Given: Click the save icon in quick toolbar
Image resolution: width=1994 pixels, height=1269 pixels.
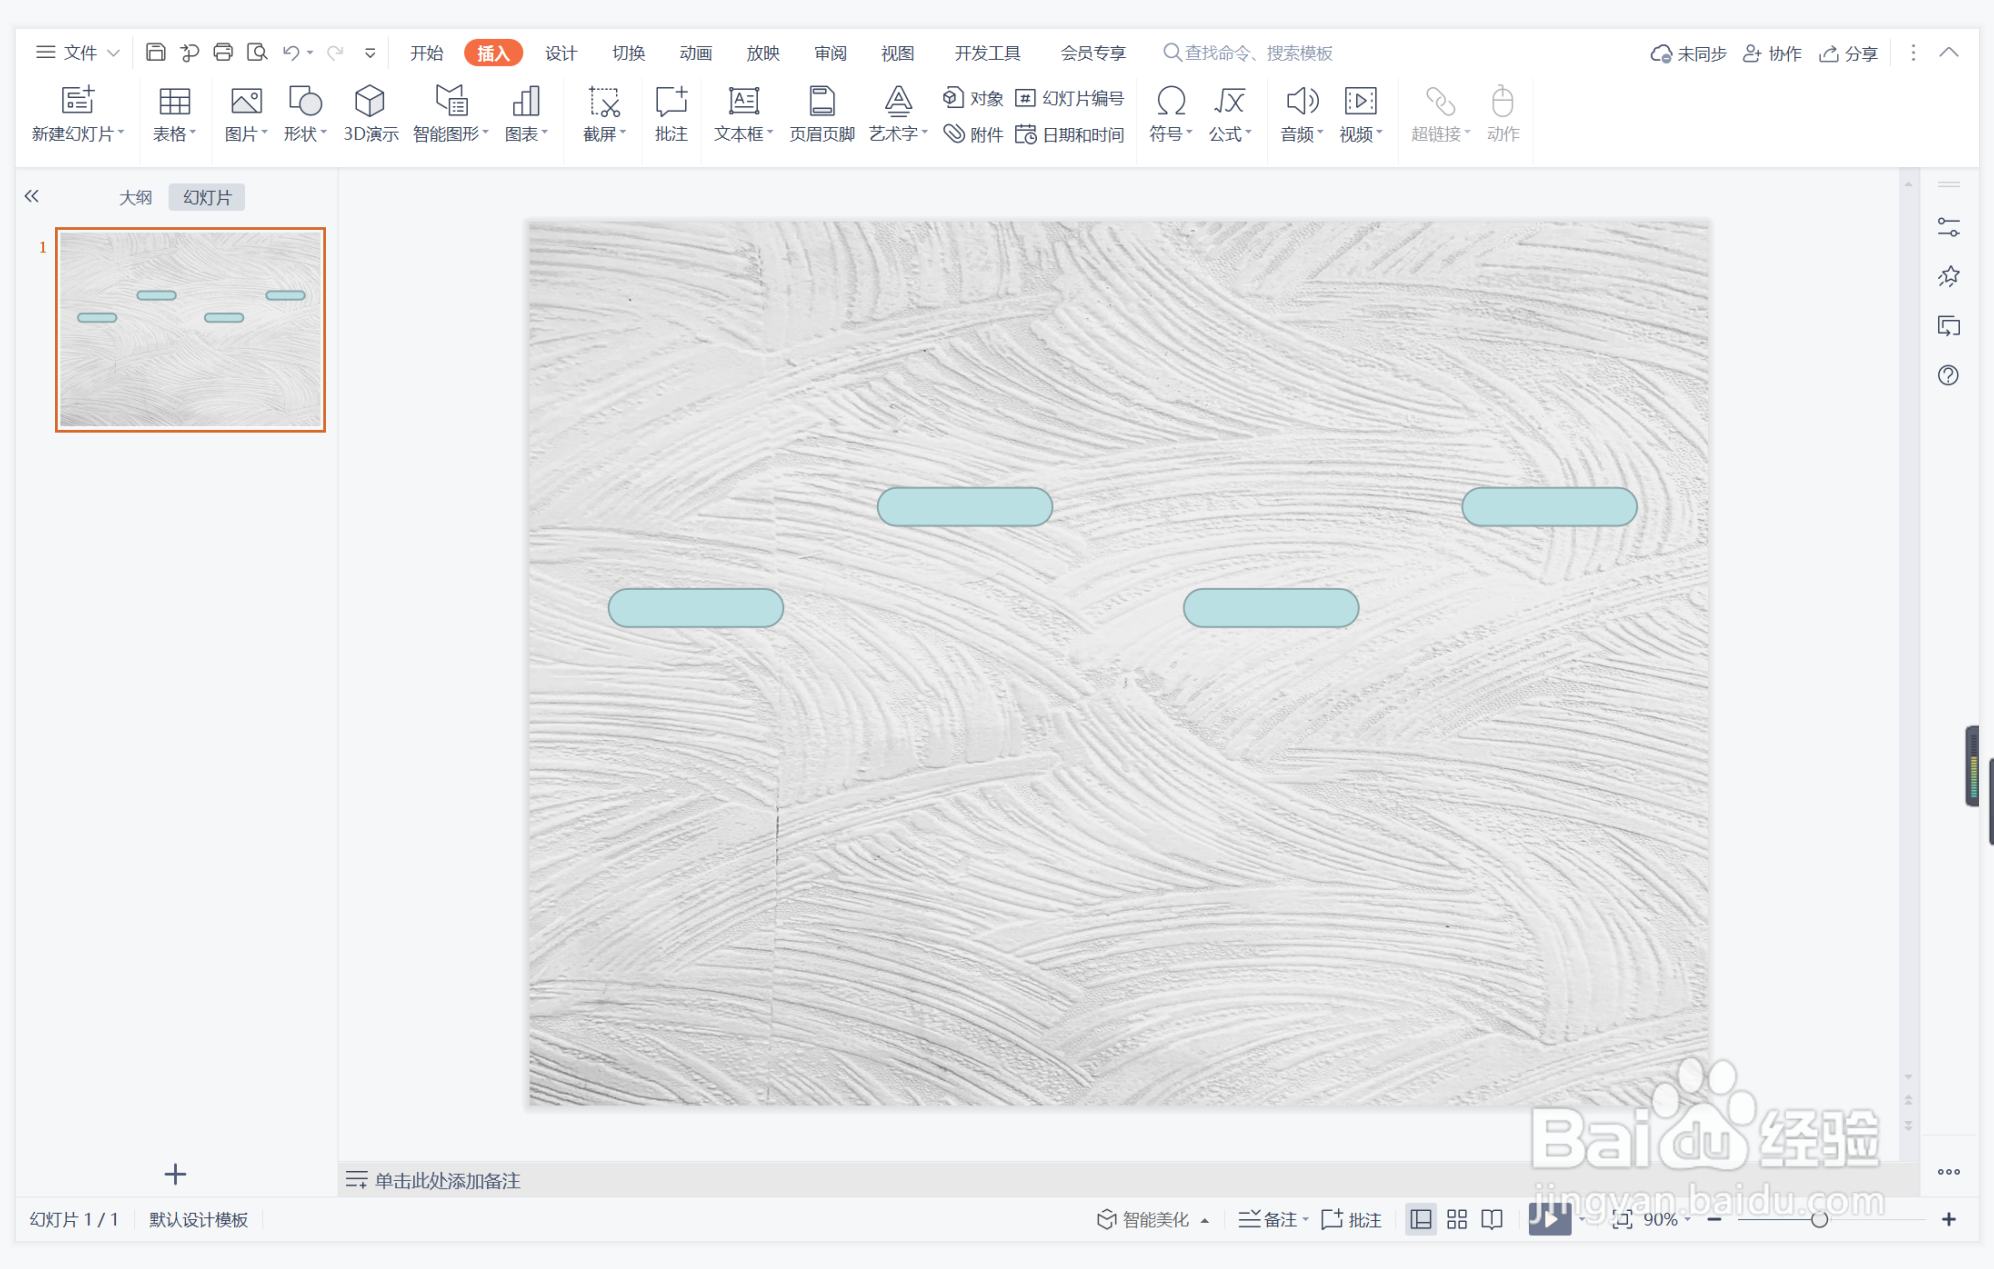Looking at the screenshot, I should [x=155, y=53].
